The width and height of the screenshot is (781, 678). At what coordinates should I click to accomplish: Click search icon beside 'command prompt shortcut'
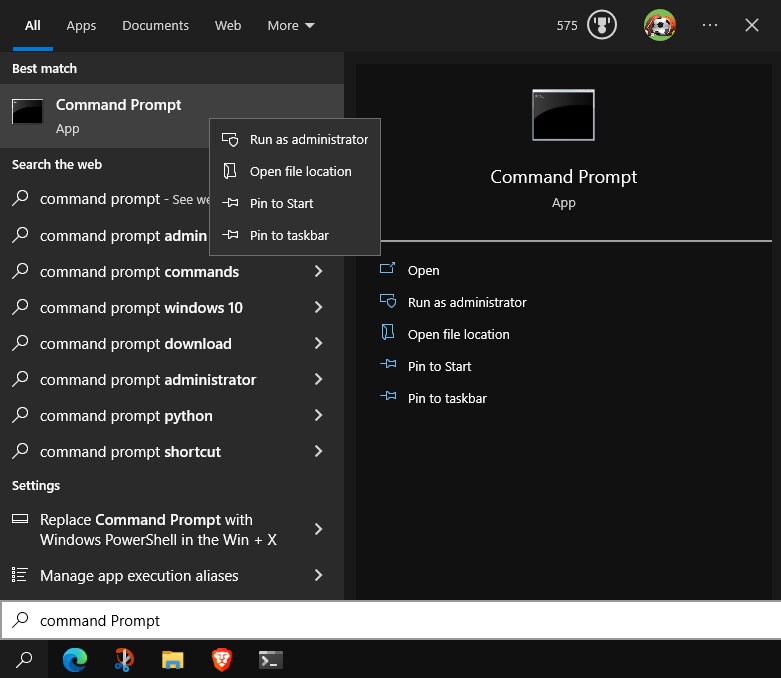coord(20,450)
